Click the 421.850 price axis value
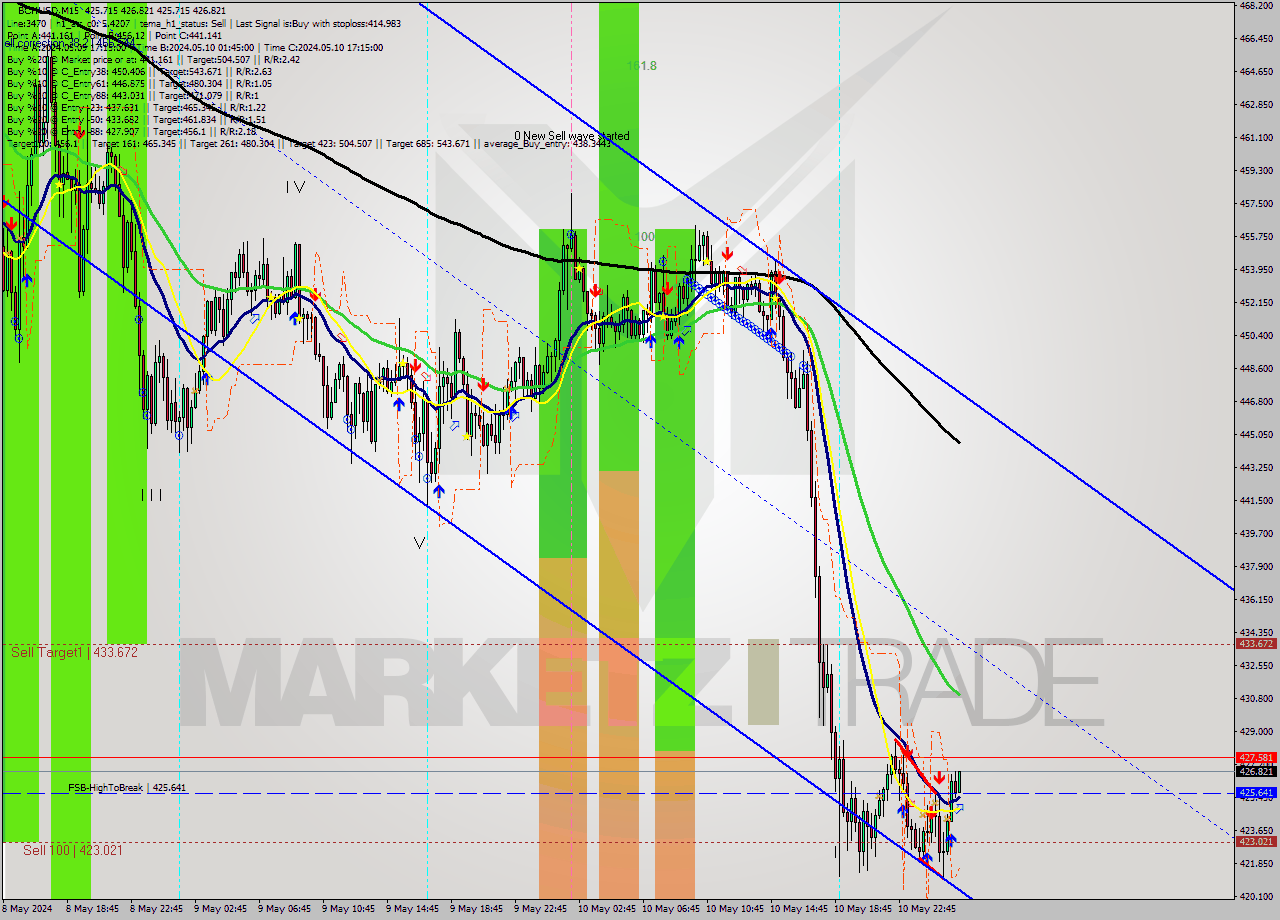 click(x=1255, y=863)
